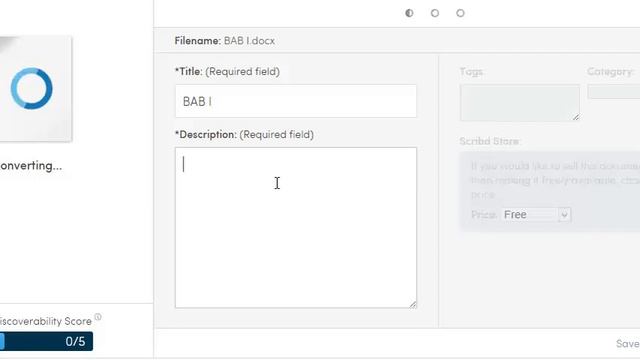Click the Converting... status text

pyautogui.click(x=31, y=166)
